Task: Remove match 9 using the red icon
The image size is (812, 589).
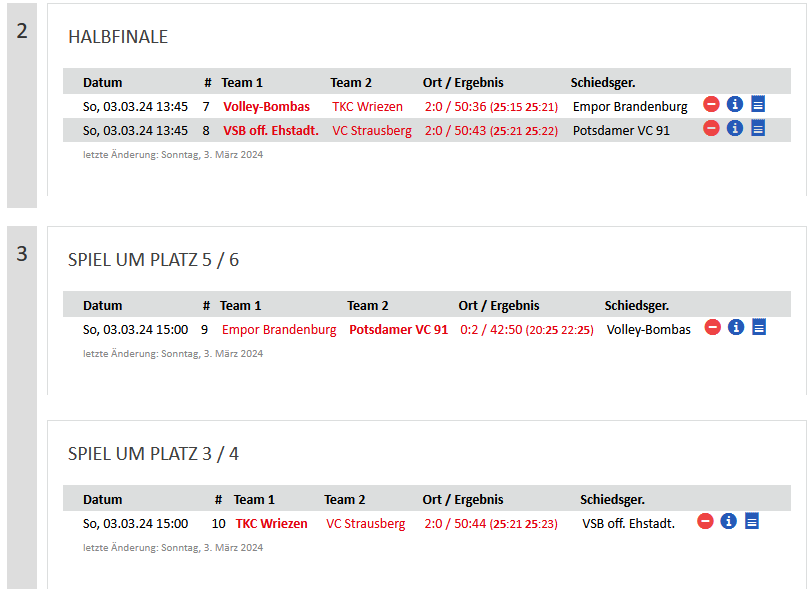Action: coord(713,327)
